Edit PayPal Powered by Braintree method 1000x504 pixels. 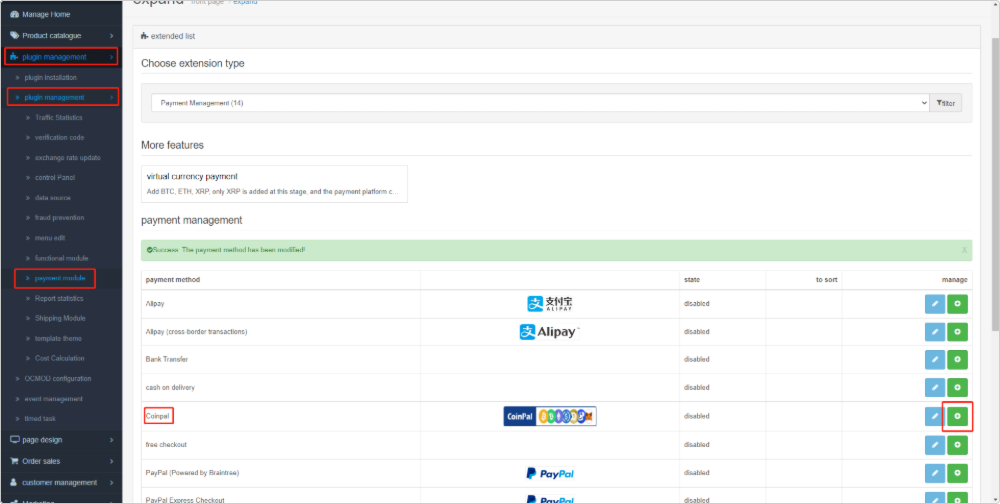click(x=935, y=473)
